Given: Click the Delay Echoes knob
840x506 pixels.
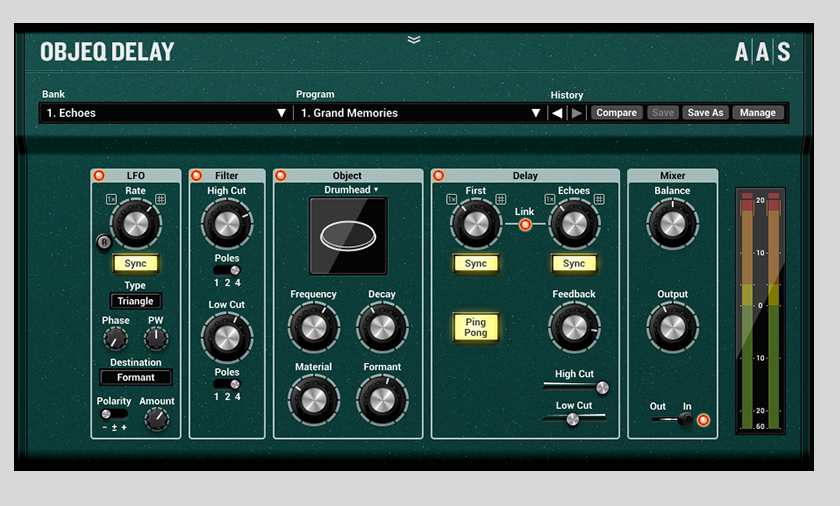Looking at the screenshot, I should coord(574,223).
